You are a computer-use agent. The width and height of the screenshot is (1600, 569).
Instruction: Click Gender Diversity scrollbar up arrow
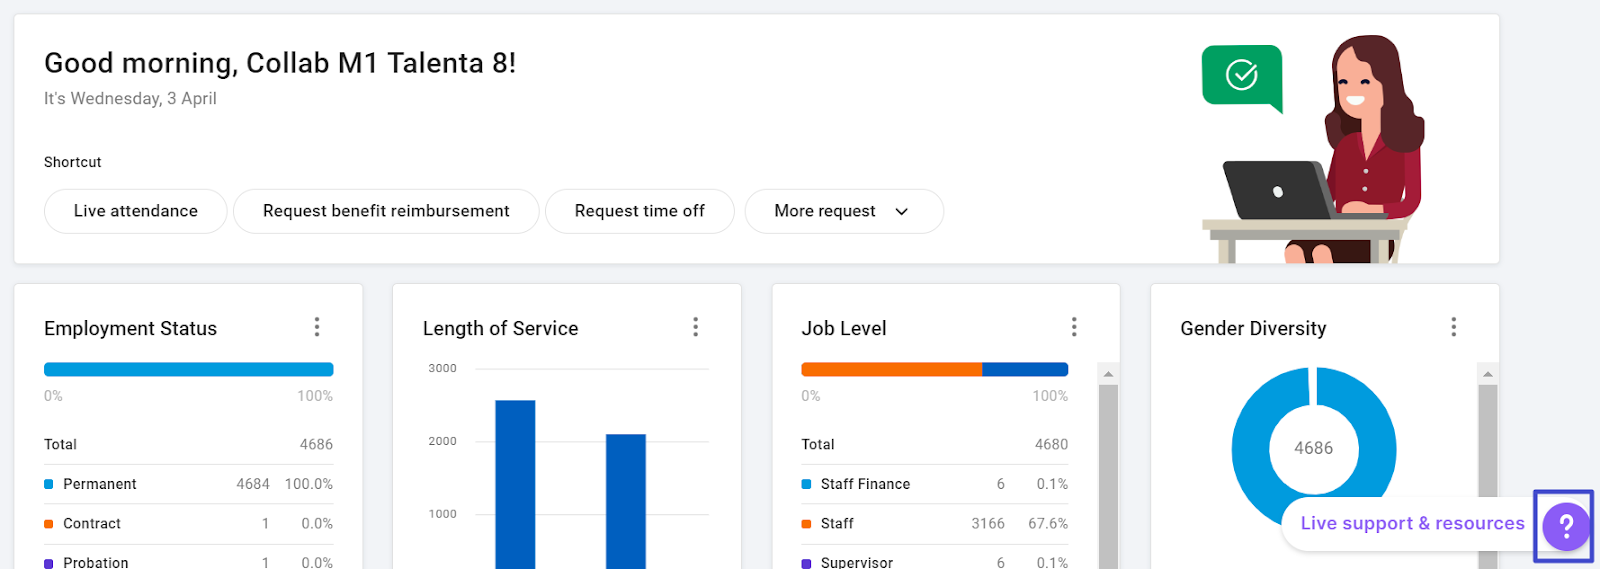pos(1488,374)
